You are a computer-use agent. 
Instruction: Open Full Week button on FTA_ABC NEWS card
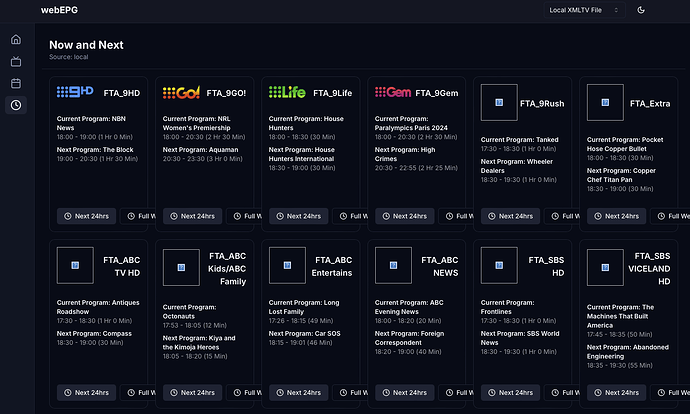coord(456,392)
